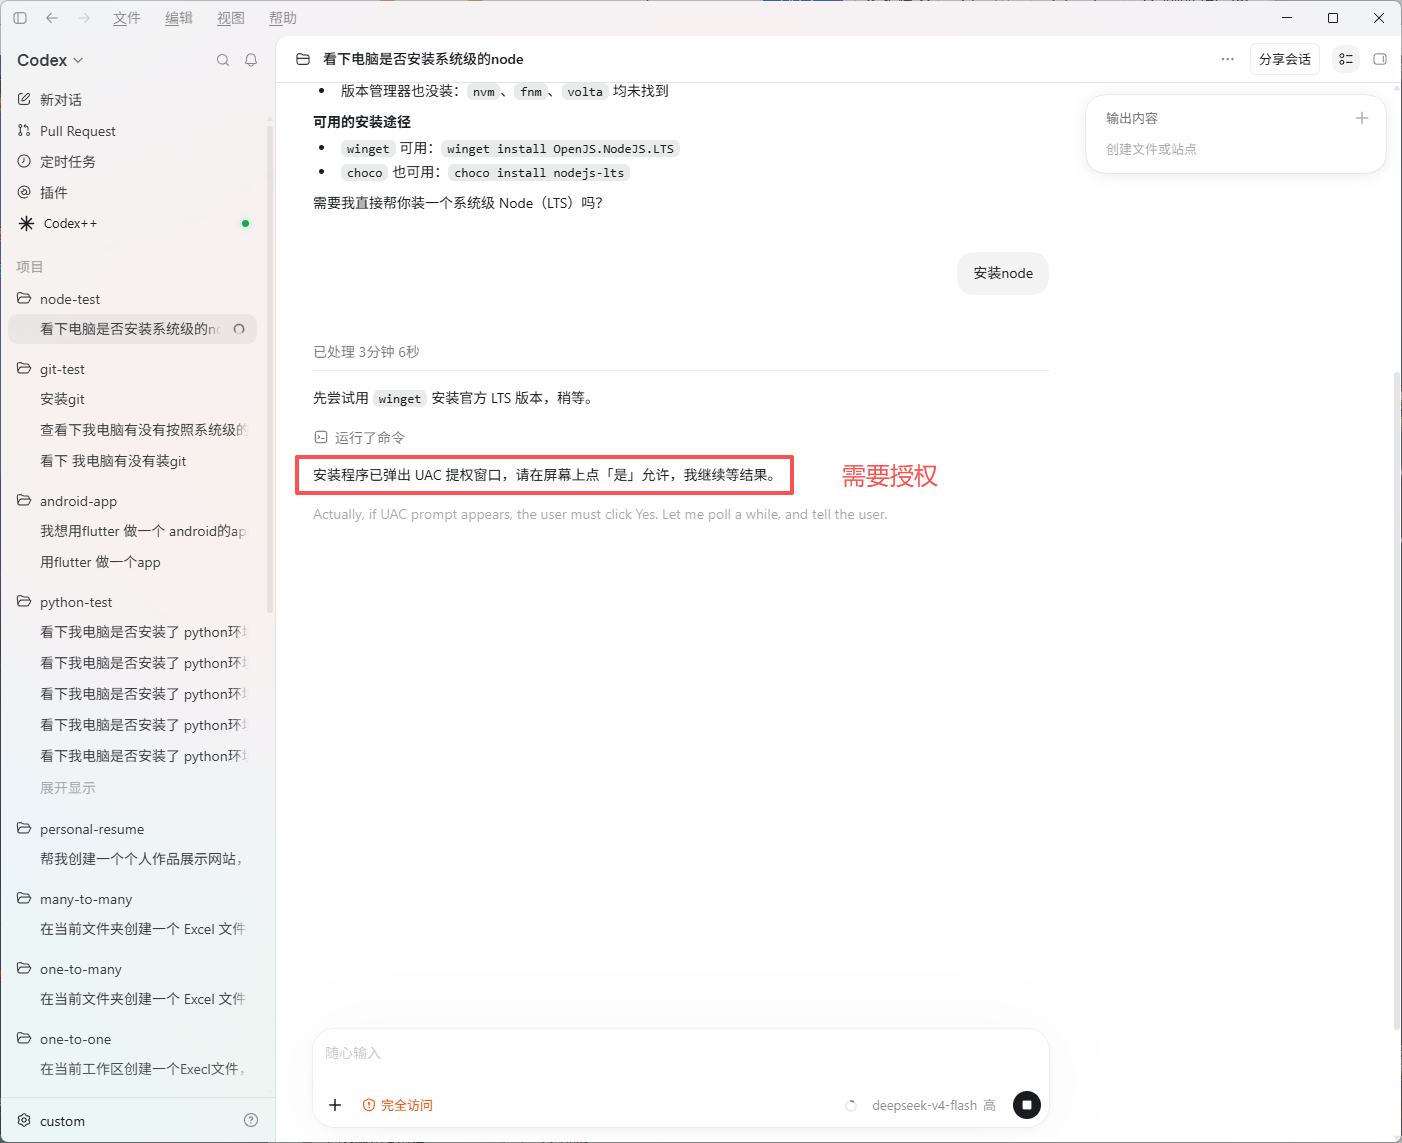The image size is (1402, 1143).
Task: Go back with the left arrow icon
Action: point(52,18)
